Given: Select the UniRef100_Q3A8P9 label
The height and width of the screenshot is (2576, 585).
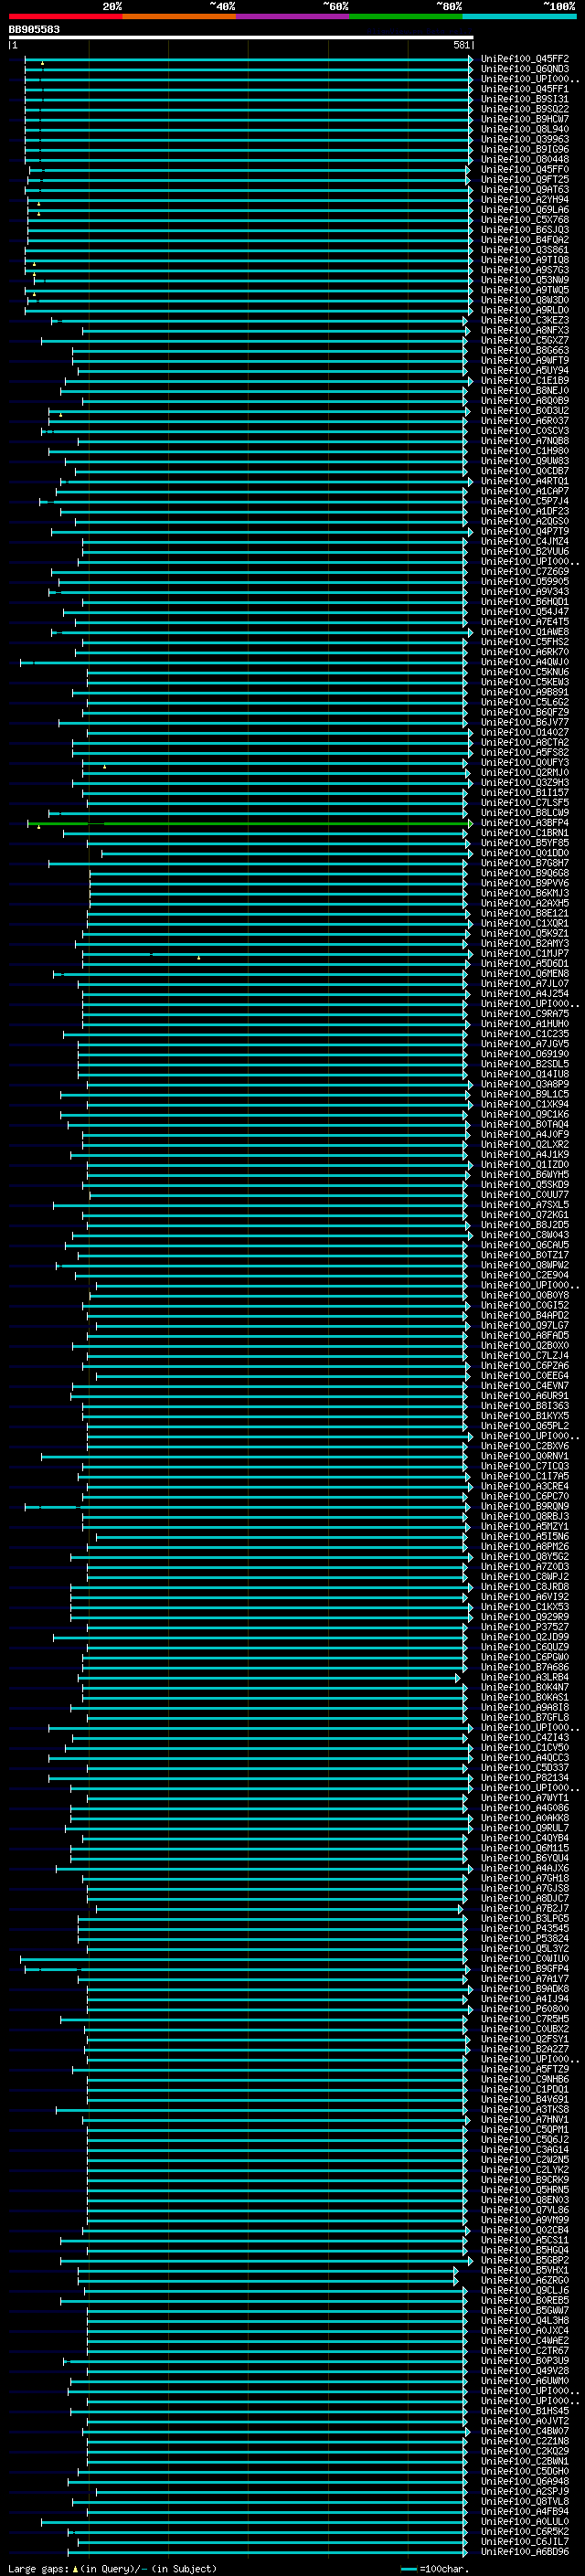Looking at the screenshot, I should coord(525,1084).
